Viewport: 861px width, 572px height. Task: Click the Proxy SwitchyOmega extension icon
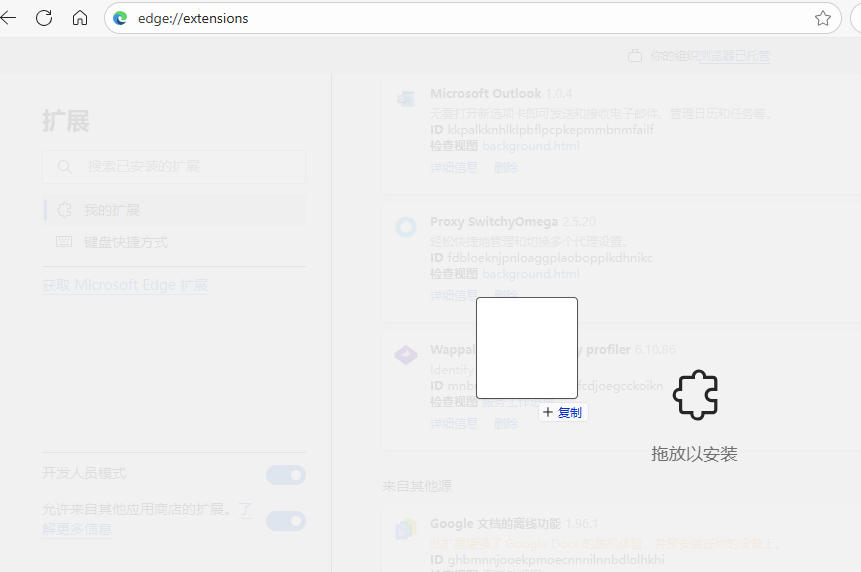click(x=406, y=227)
